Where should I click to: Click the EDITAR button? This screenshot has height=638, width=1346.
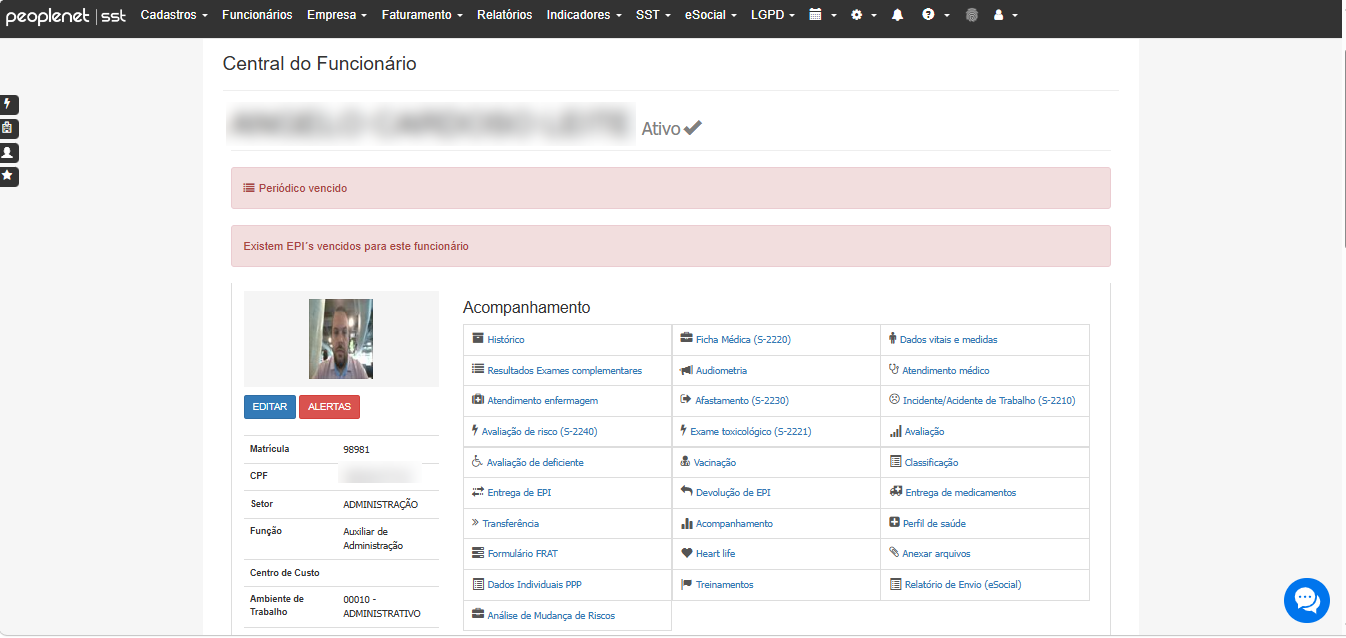(270, 407)
